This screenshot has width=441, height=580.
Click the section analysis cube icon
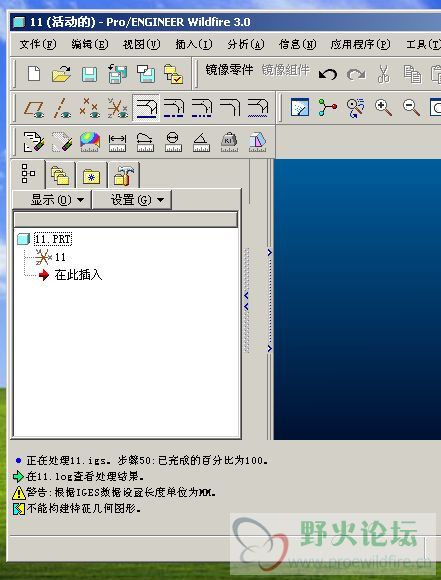(257, 142)
